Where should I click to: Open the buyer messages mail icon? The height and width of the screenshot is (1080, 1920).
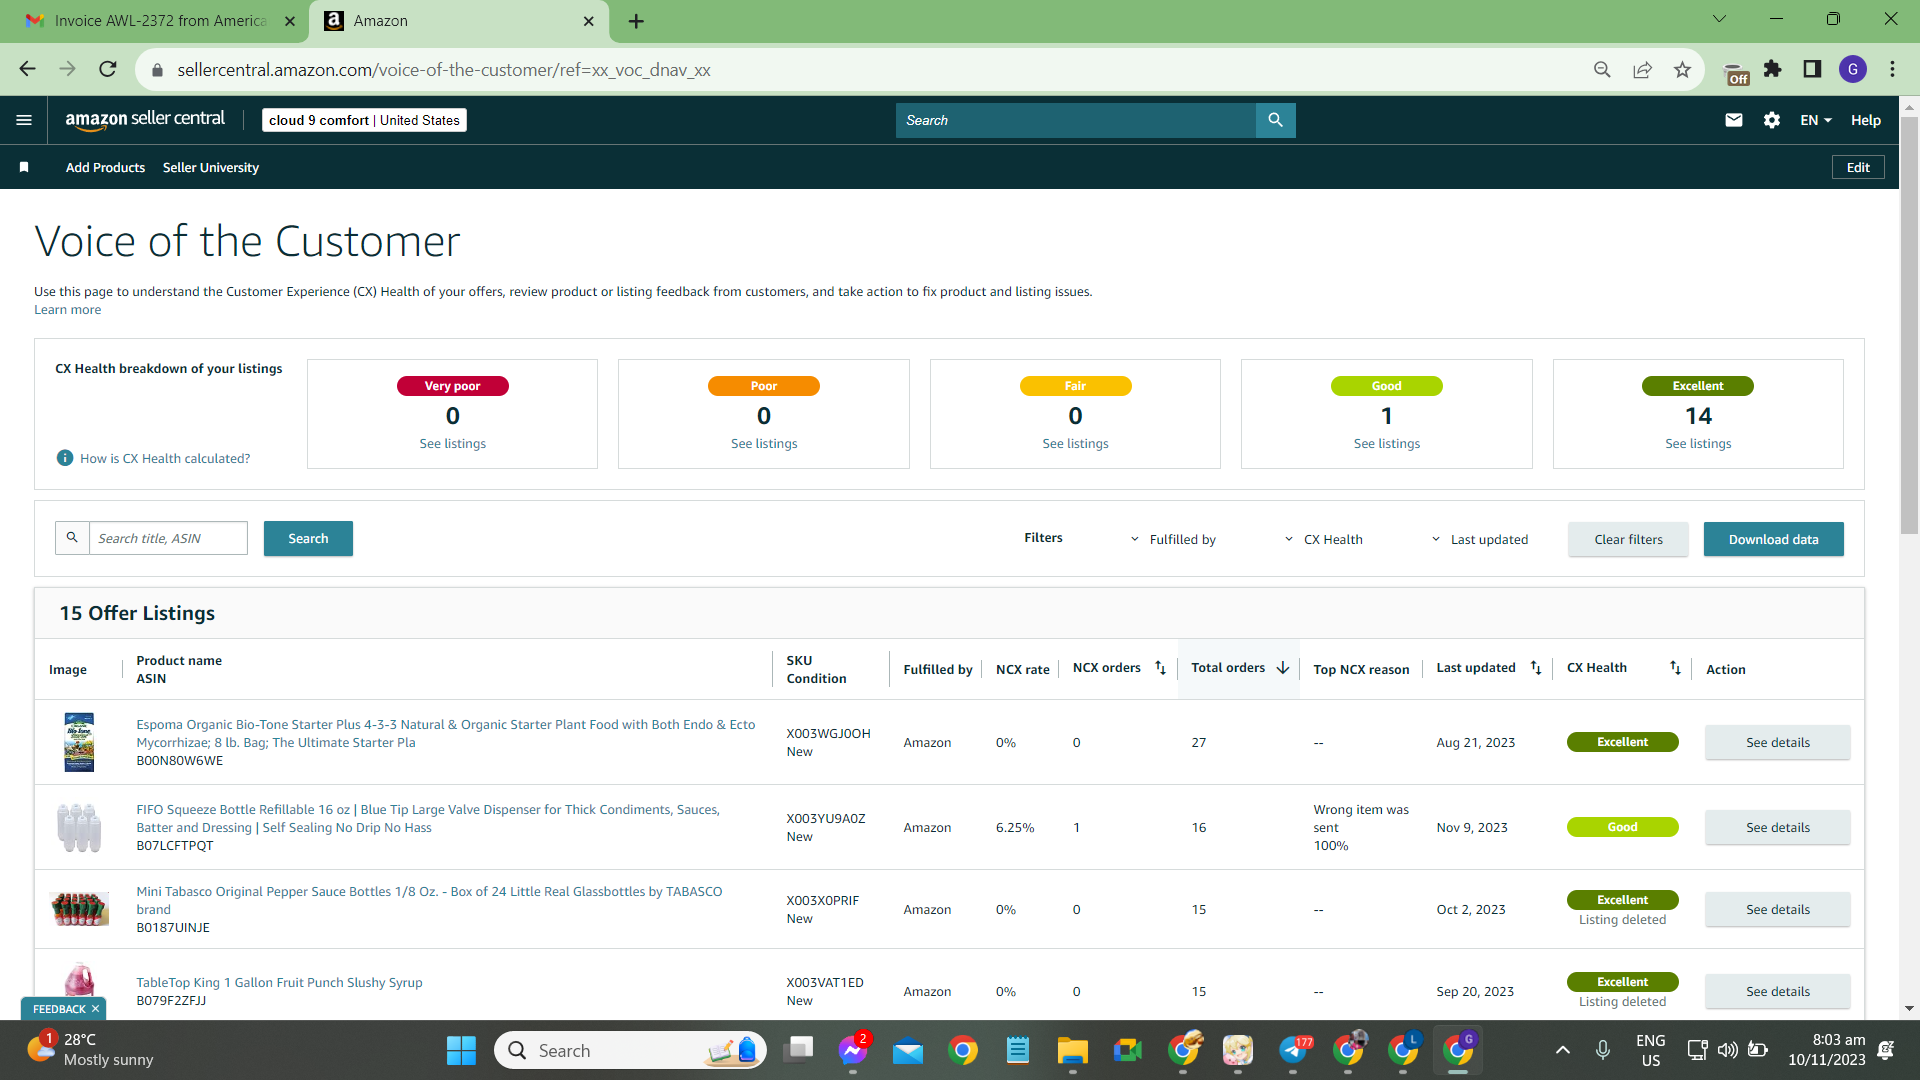pos(1734,120)
